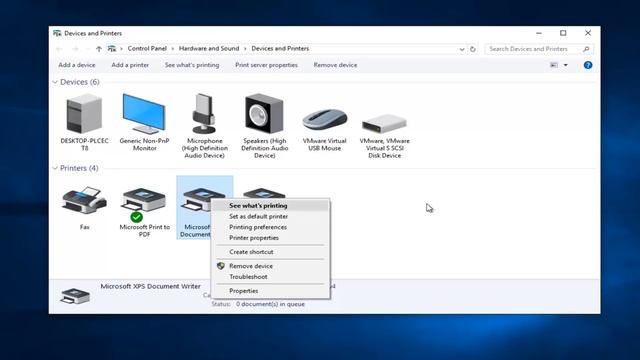The image size is (640, 360).
Task: Click the refresh button in address bar
Action: coord(473,49)
